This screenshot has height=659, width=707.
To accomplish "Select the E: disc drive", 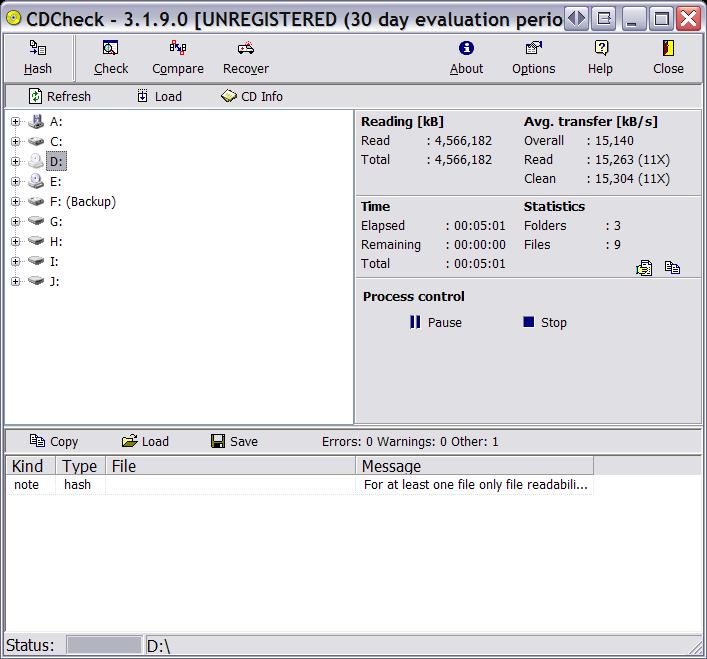I will pyautogui.click(x=56, y=182).
